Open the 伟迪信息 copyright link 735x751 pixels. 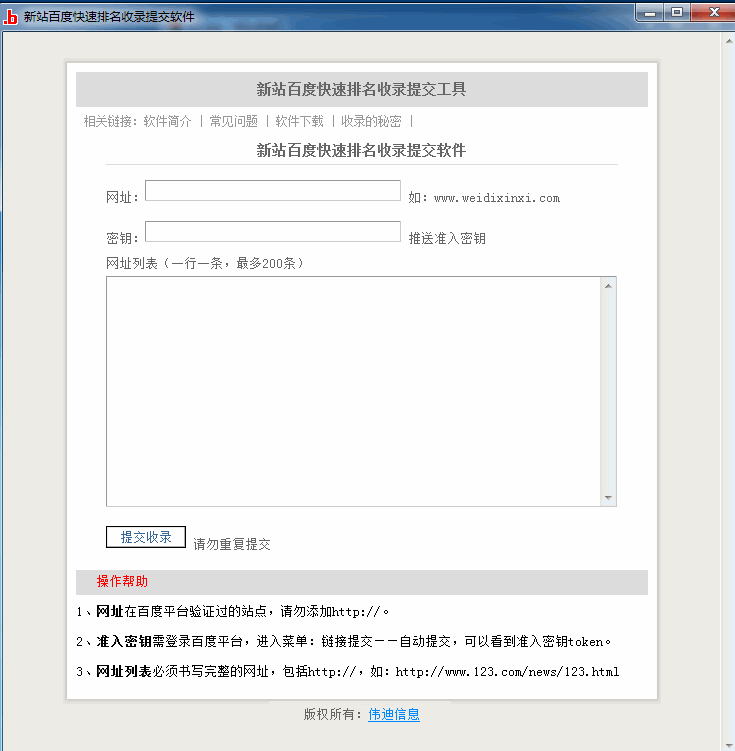(x=394, y=714)
